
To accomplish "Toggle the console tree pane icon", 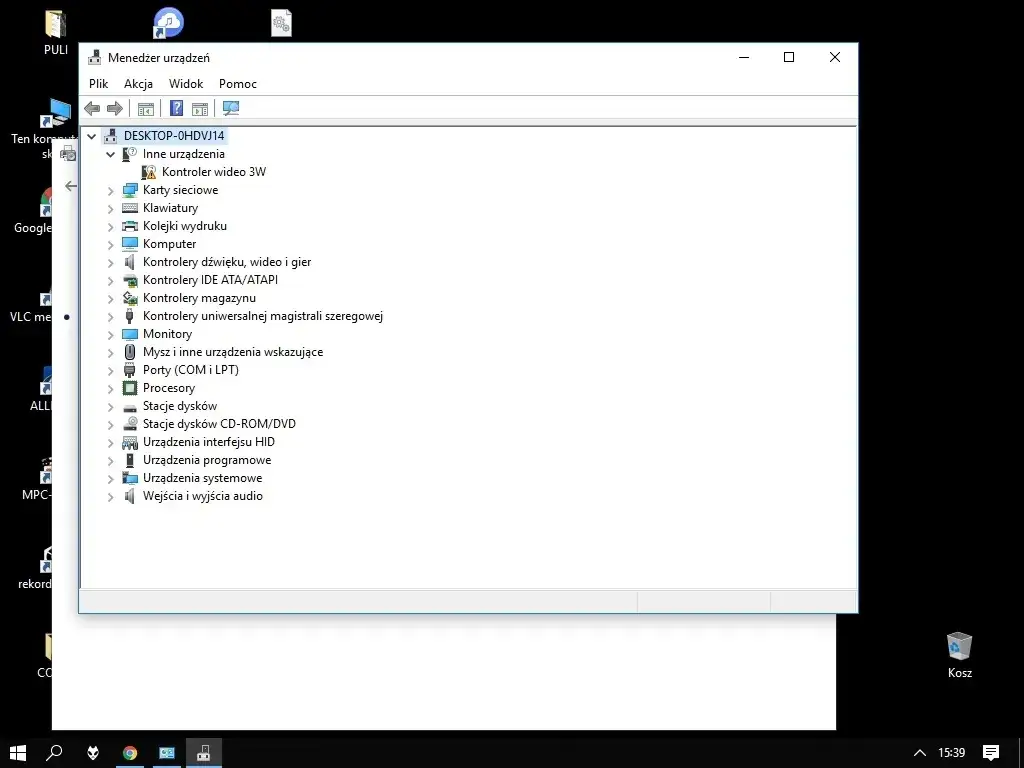I will [146, 108].
